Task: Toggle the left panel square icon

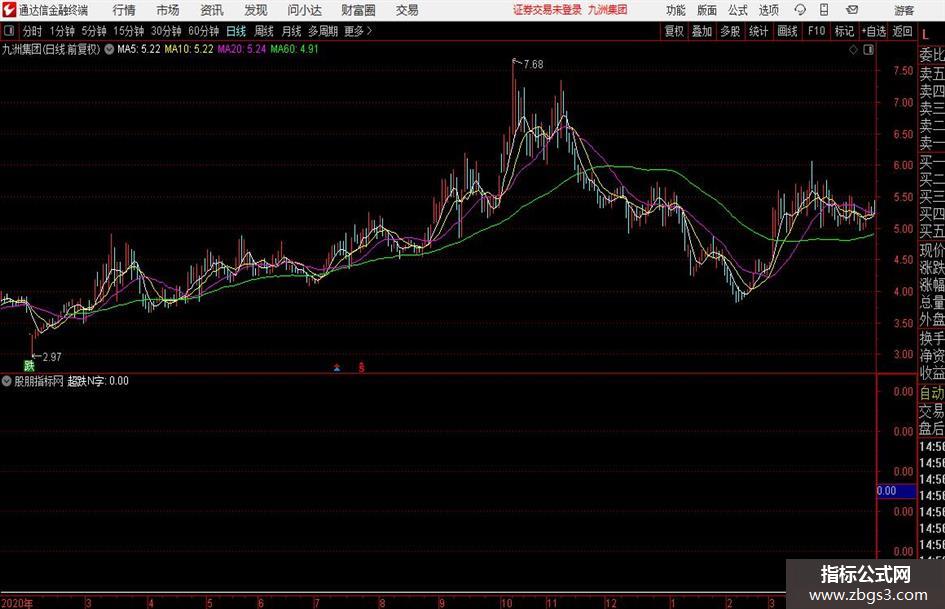Action: pos(8,31)
